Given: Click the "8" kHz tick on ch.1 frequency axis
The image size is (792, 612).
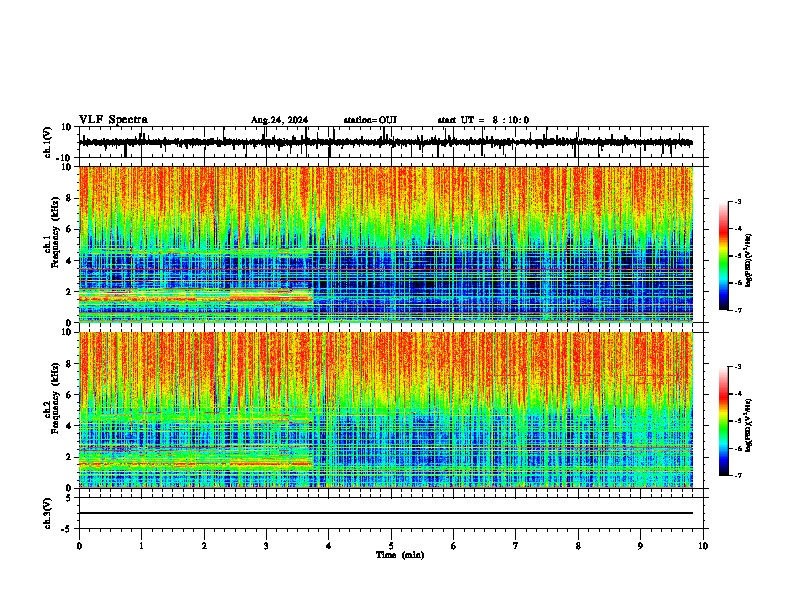Looking at the screenshot, I should (x=70, y=198).
